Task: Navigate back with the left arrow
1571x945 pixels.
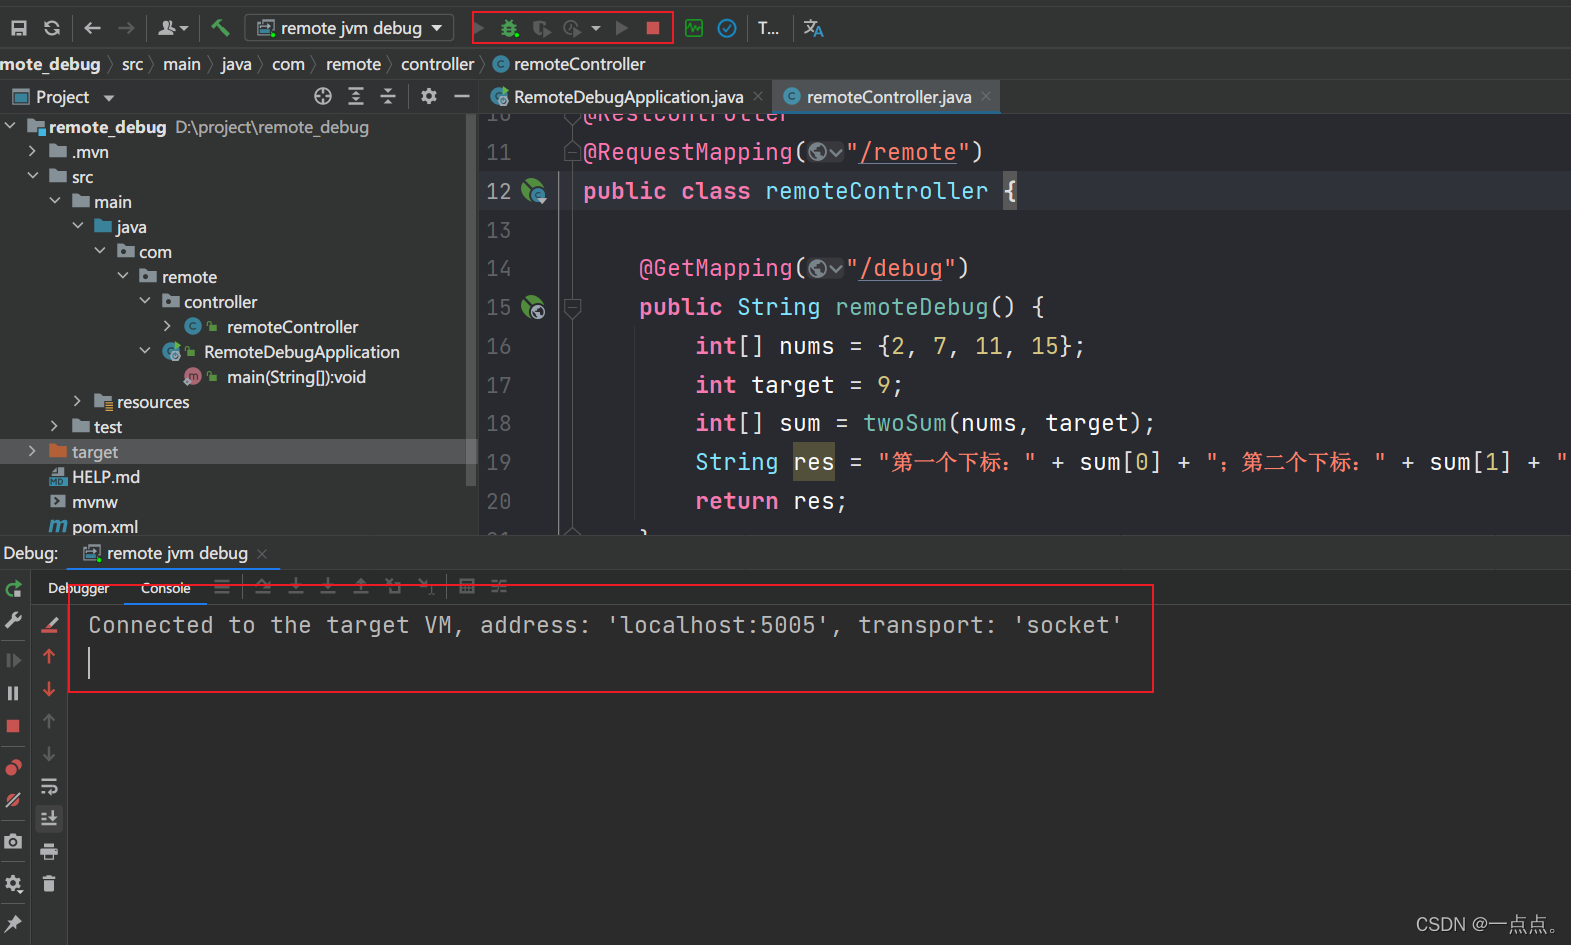Action: pos(93,28)
